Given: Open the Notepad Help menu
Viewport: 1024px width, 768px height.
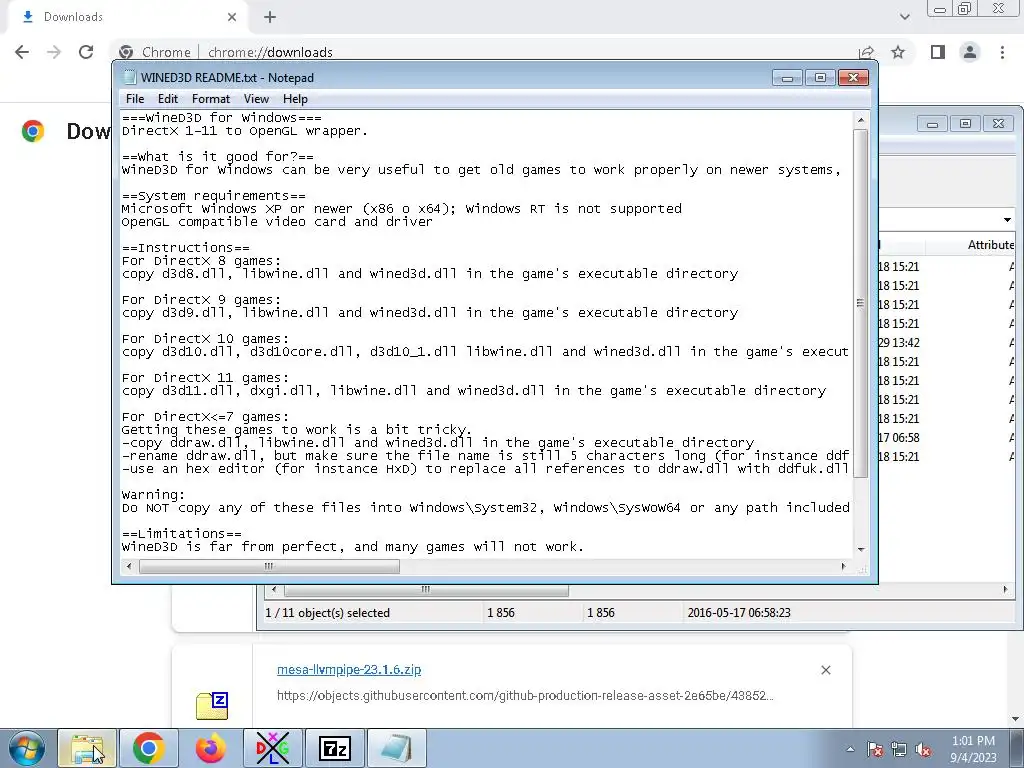Looking at the screenshot, I should (x=295, y=99).
